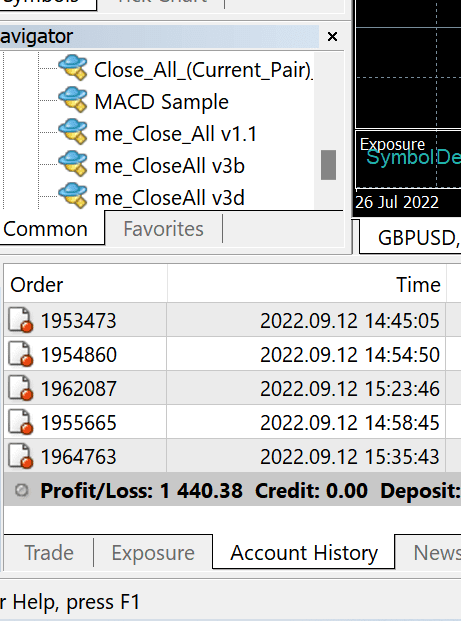Sort history by the Order column header
The image size is (461, 621).
click(x=86, y=285)
